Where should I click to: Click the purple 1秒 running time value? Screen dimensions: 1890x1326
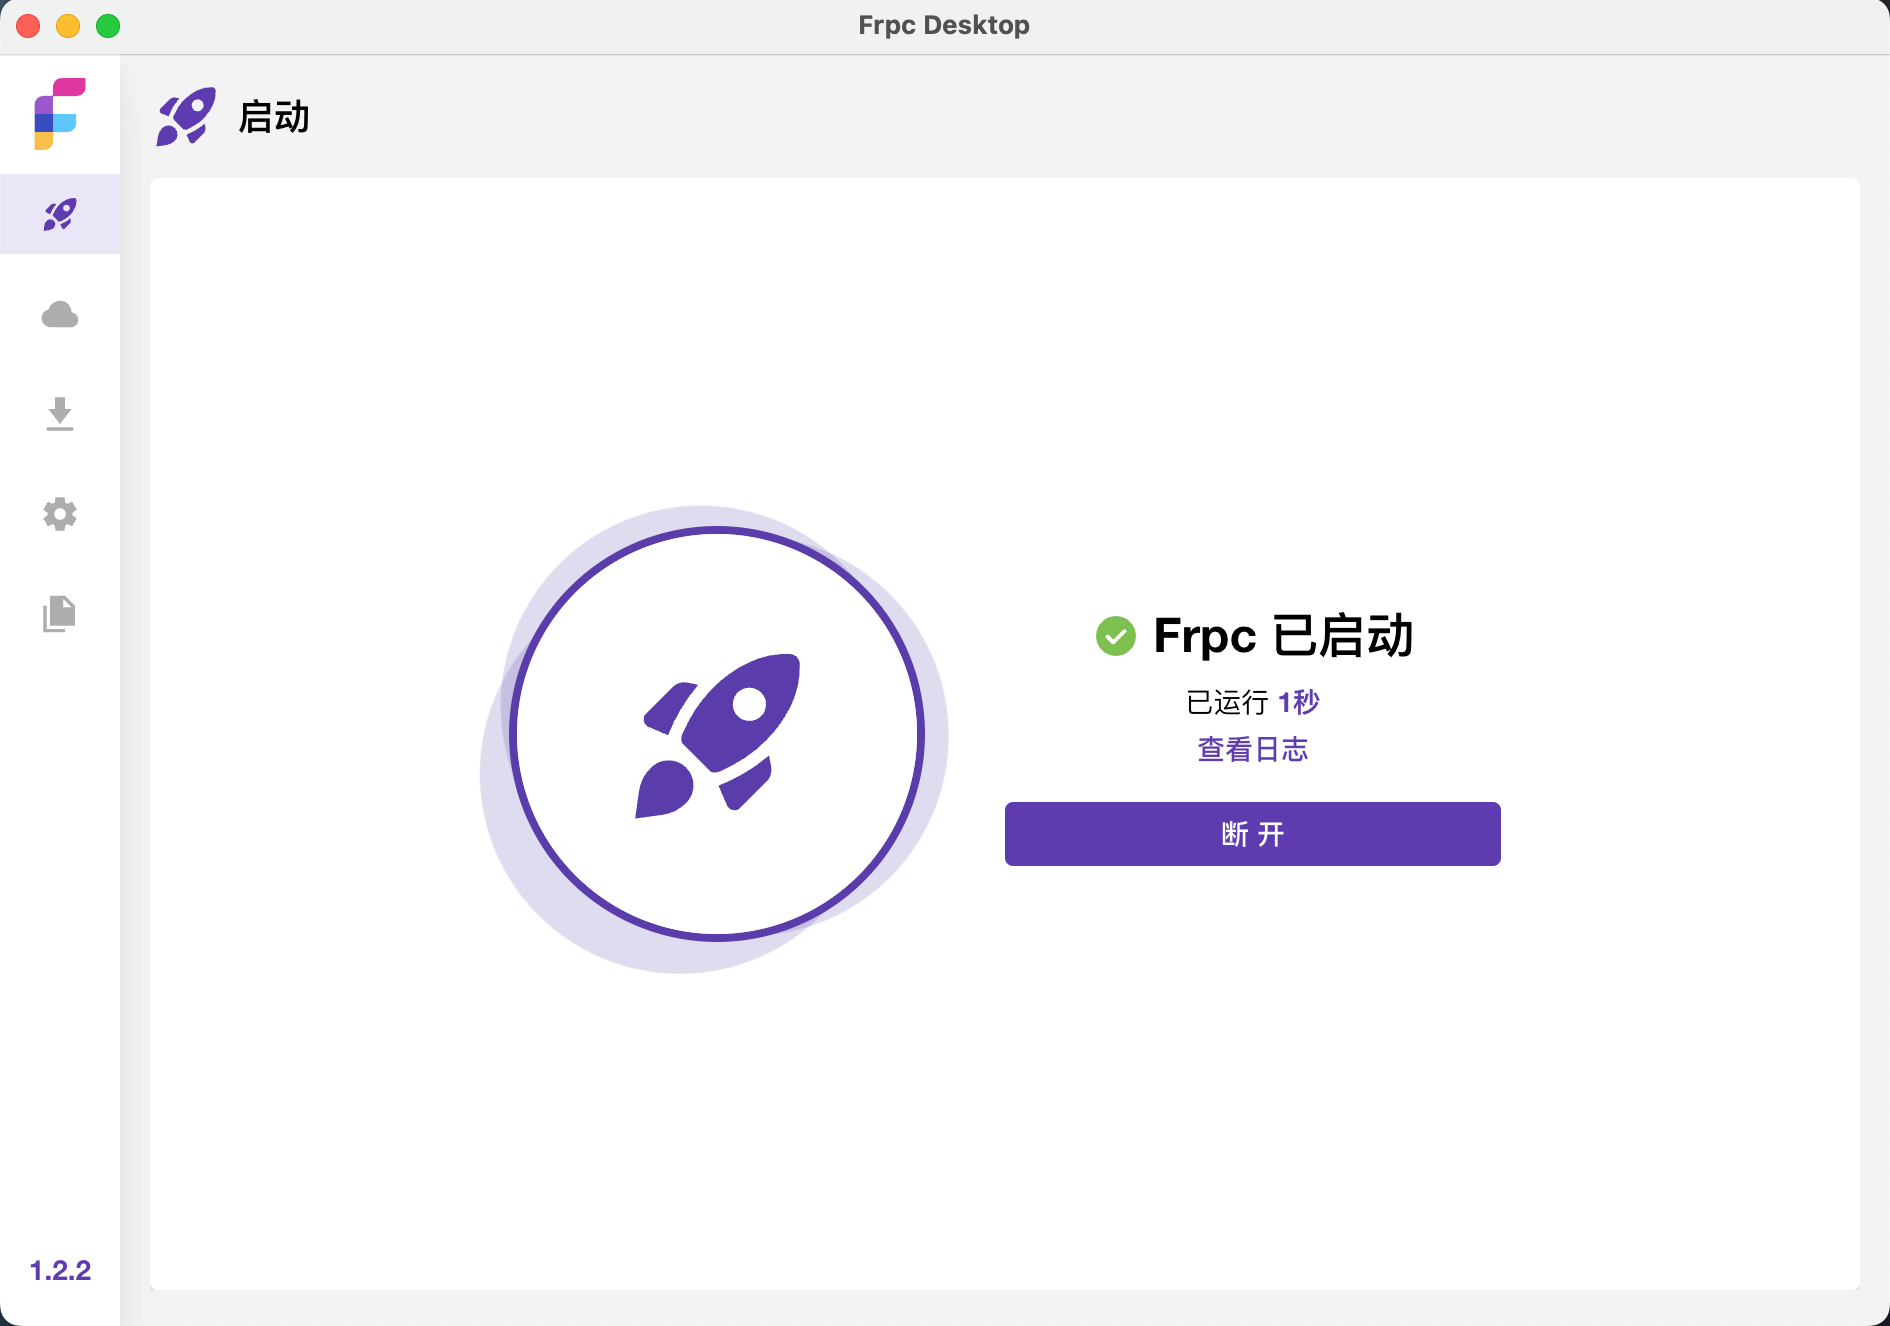tap(1299, 702)
